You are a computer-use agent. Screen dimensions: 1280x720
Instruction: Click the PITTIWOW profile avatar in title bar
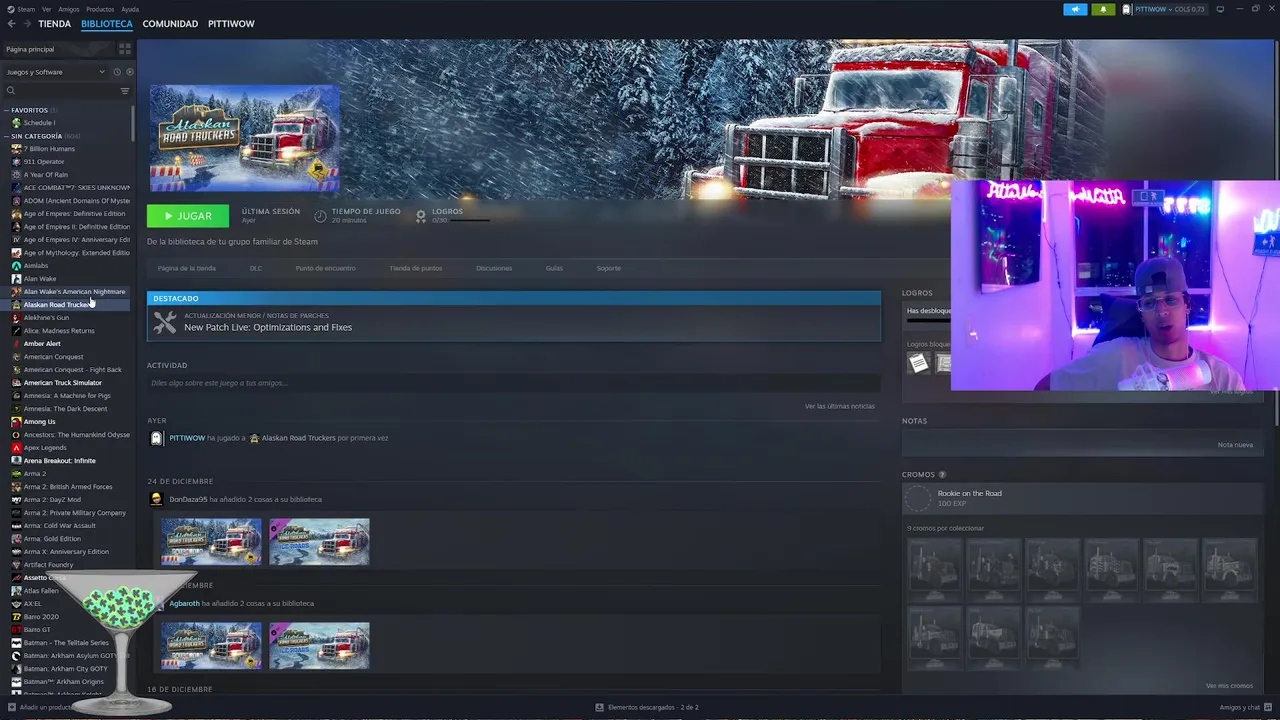1127,9
